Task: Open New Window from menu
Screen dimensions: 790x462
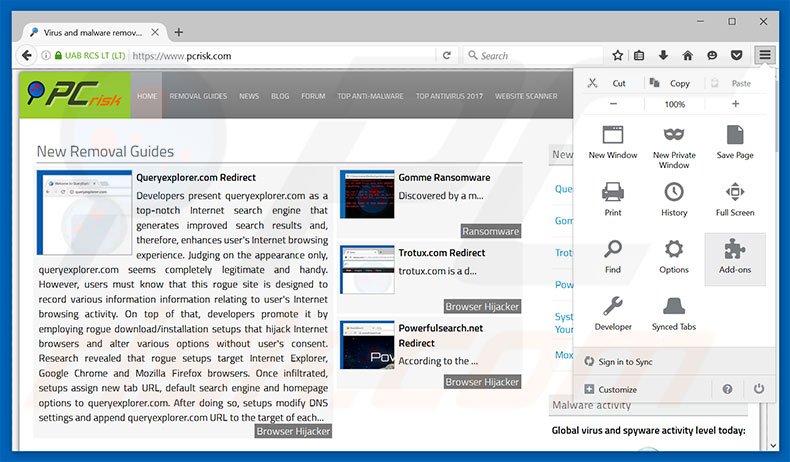Action: tap(613, 143)
